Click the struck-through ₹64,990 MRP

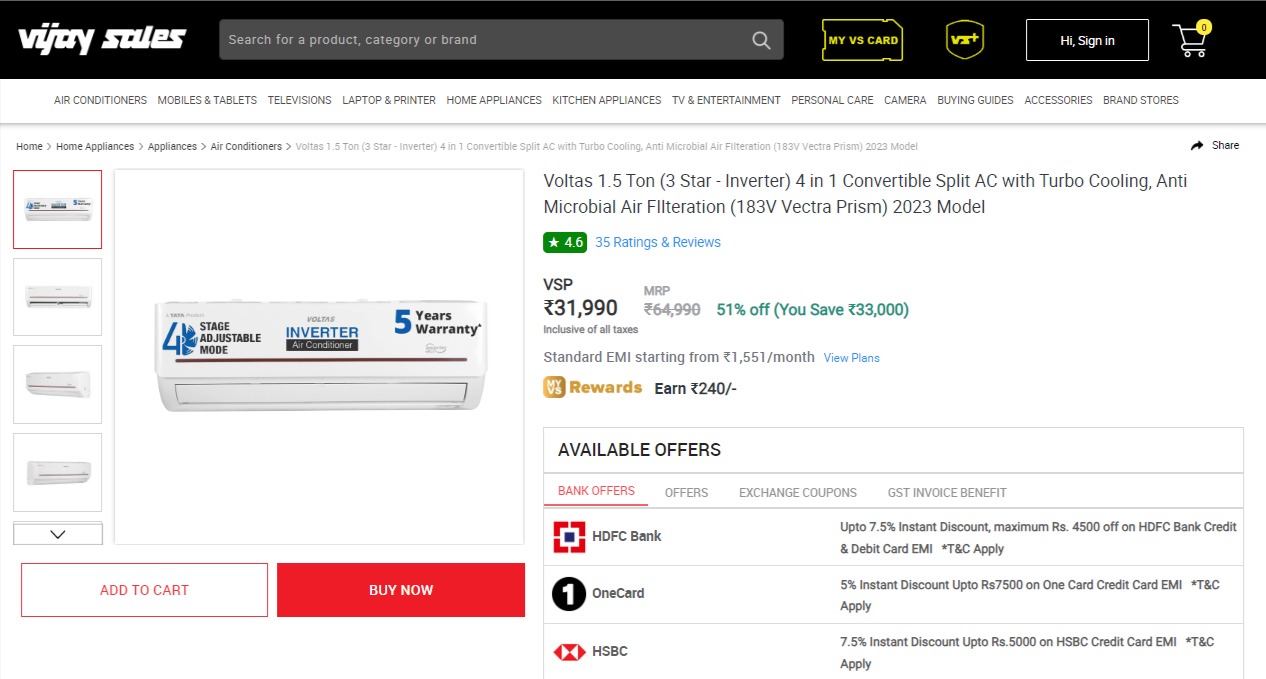click(672, 310)
